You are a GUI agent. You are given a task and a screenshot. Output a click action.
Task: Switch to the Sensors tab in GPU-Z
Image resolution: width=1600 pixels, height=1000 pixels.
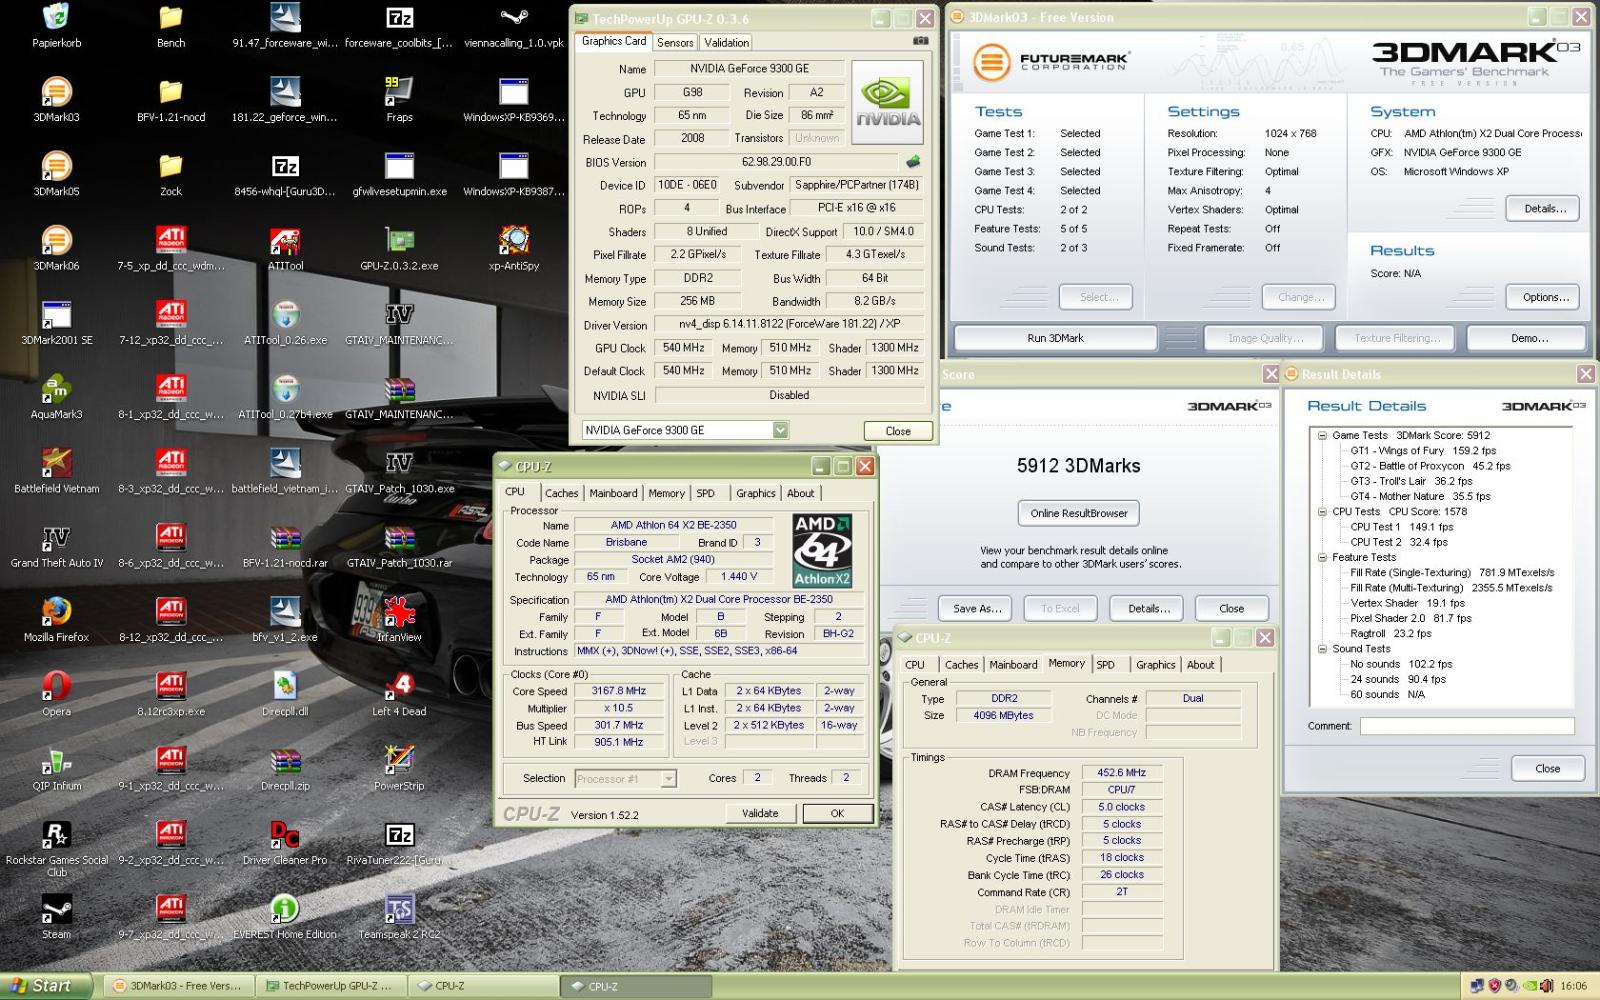coord(675,43)
